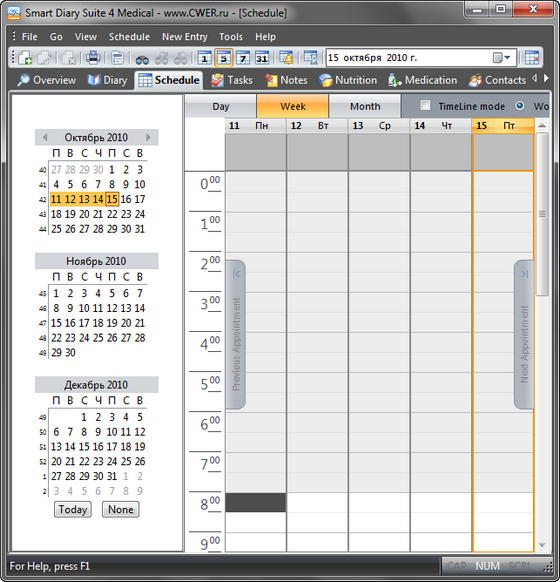This screenshot has height=582, width=560.
Task: Click the Today button
Action: tap(73, 509)
